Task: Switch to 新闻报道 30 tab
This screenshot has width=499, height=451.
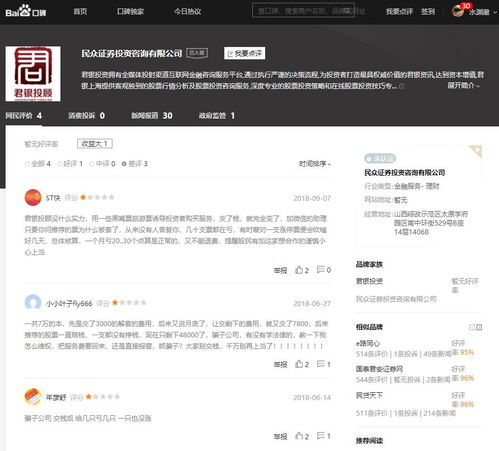Action: (x=152, y=116)
